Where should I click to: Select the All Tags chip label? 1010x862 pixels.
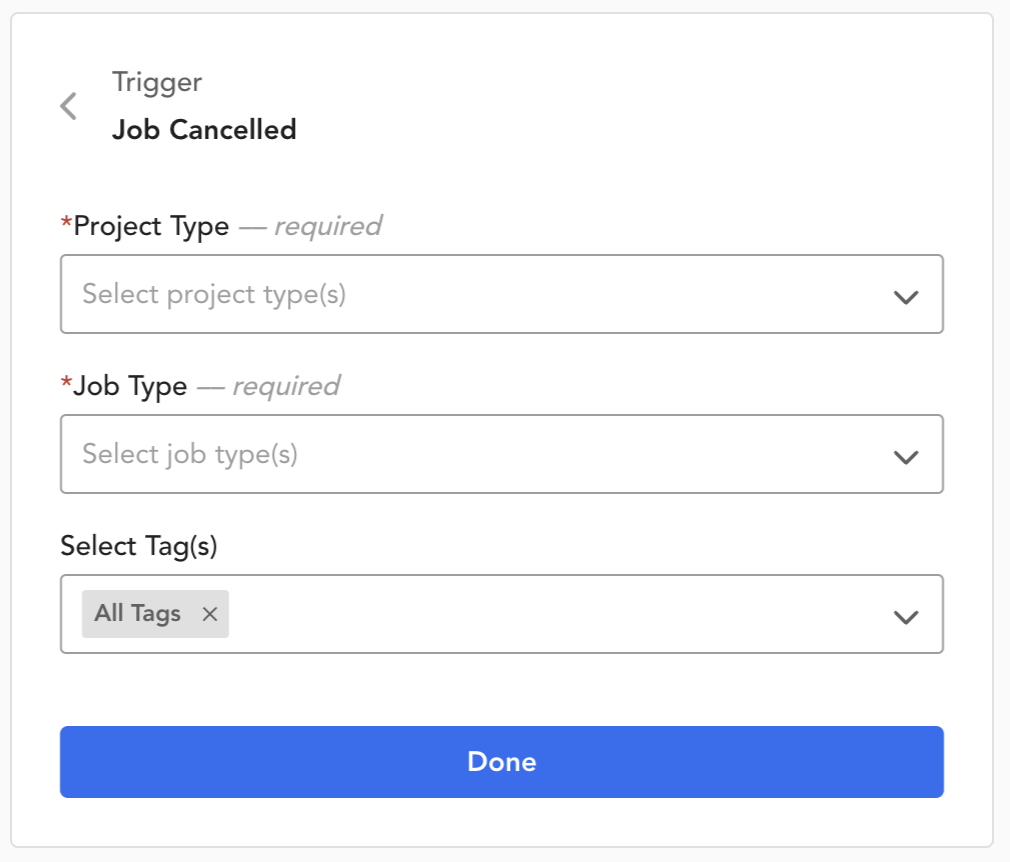pyautogui.click(x=137, y=613)
